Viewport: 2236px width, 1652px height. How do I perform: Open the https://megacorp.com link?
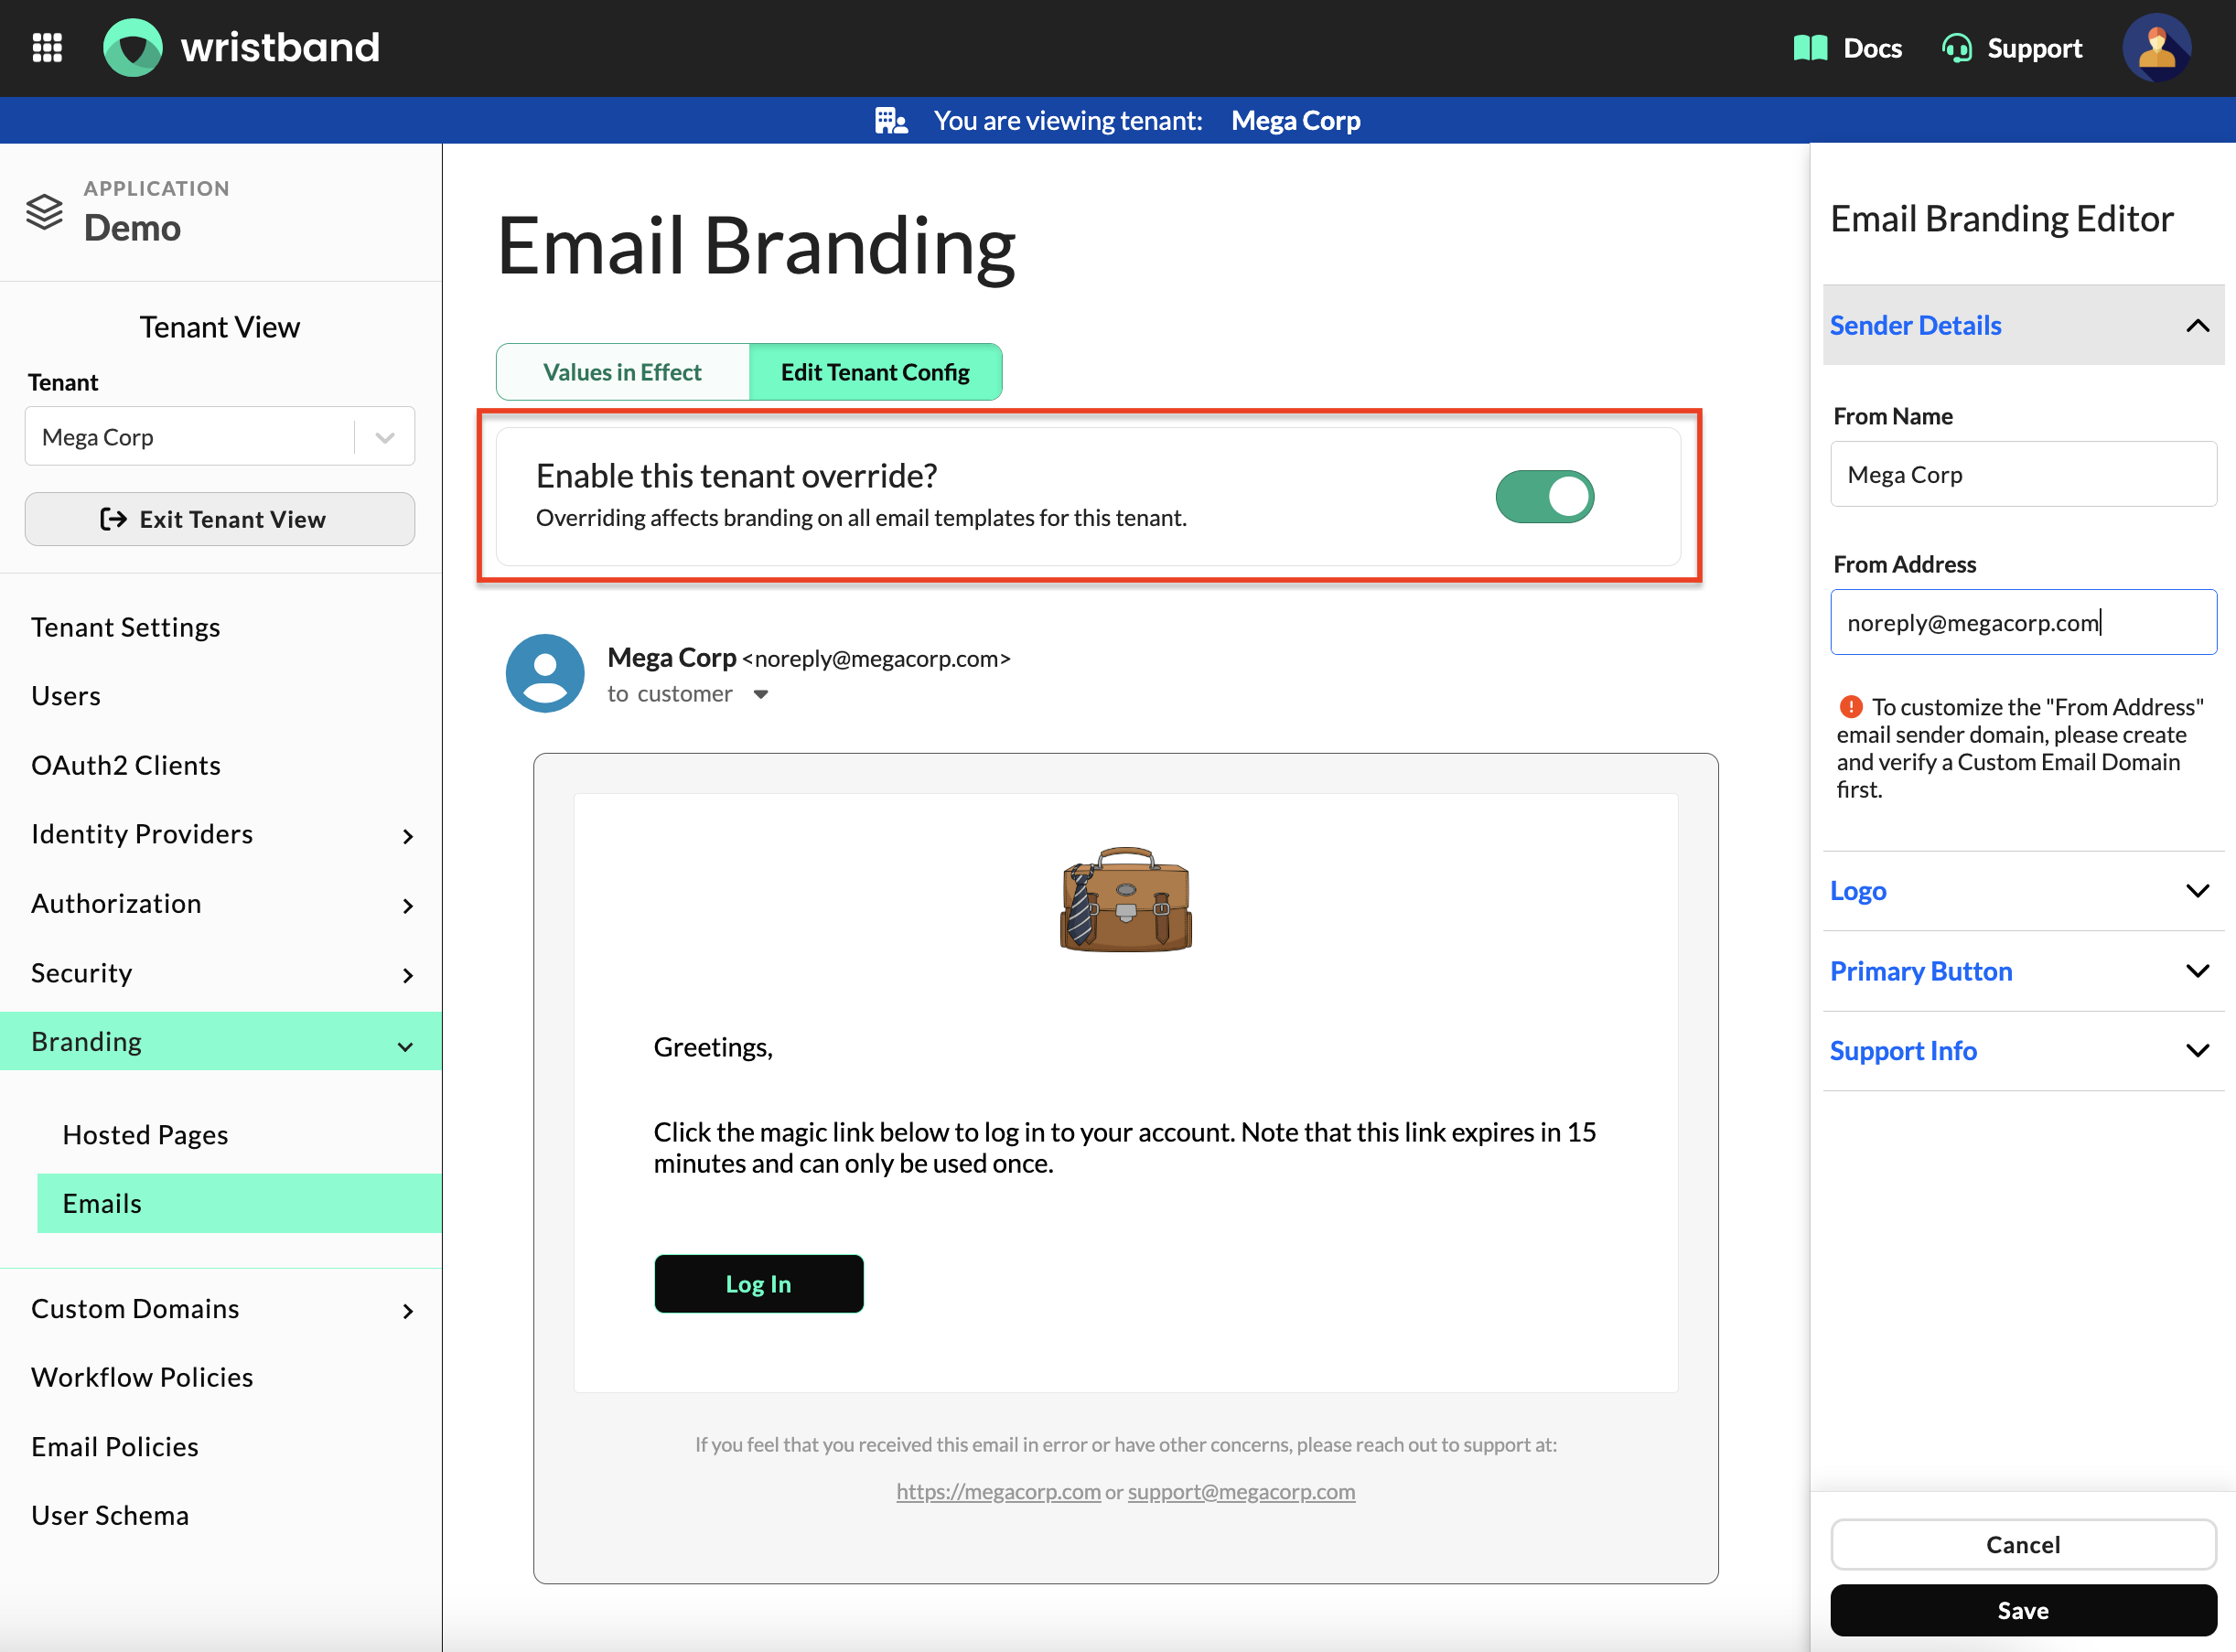click(998, 1491)
